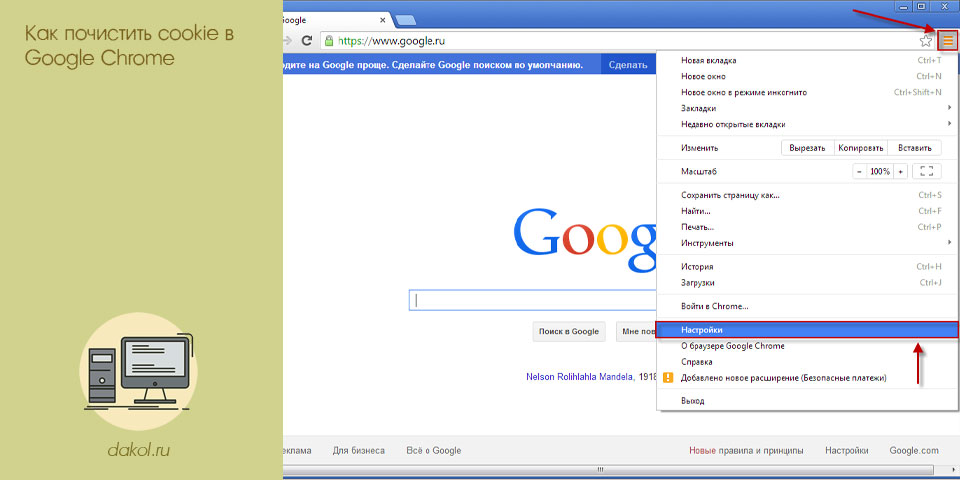Open 'Загрузки' from the menu

coord(807,283)
